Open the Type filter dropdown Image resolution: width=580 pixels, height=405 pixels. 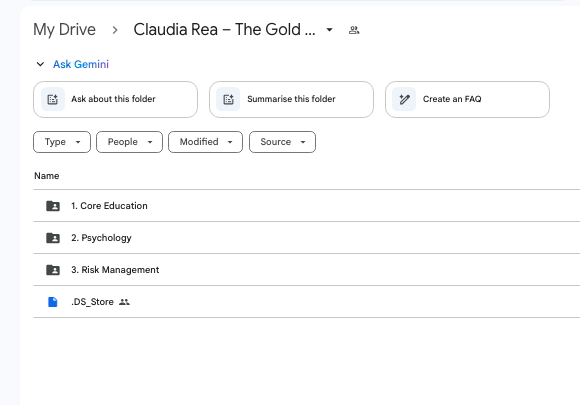tap(62, 142)
